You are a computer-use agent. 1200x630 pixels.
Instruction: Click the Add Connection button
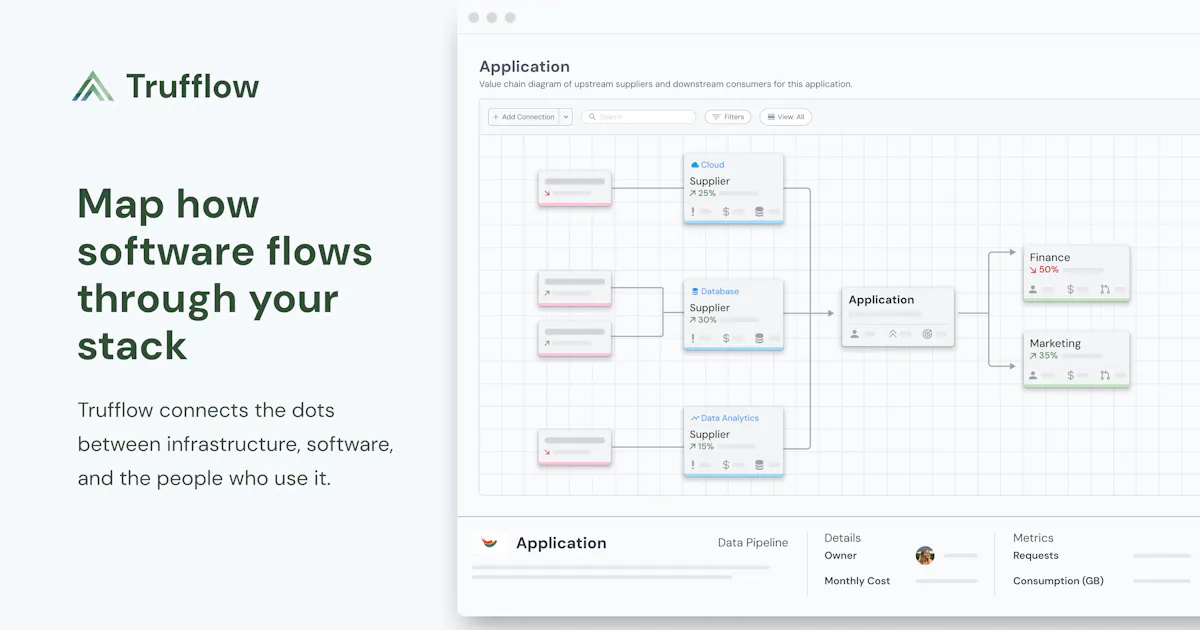coord(523,117)
